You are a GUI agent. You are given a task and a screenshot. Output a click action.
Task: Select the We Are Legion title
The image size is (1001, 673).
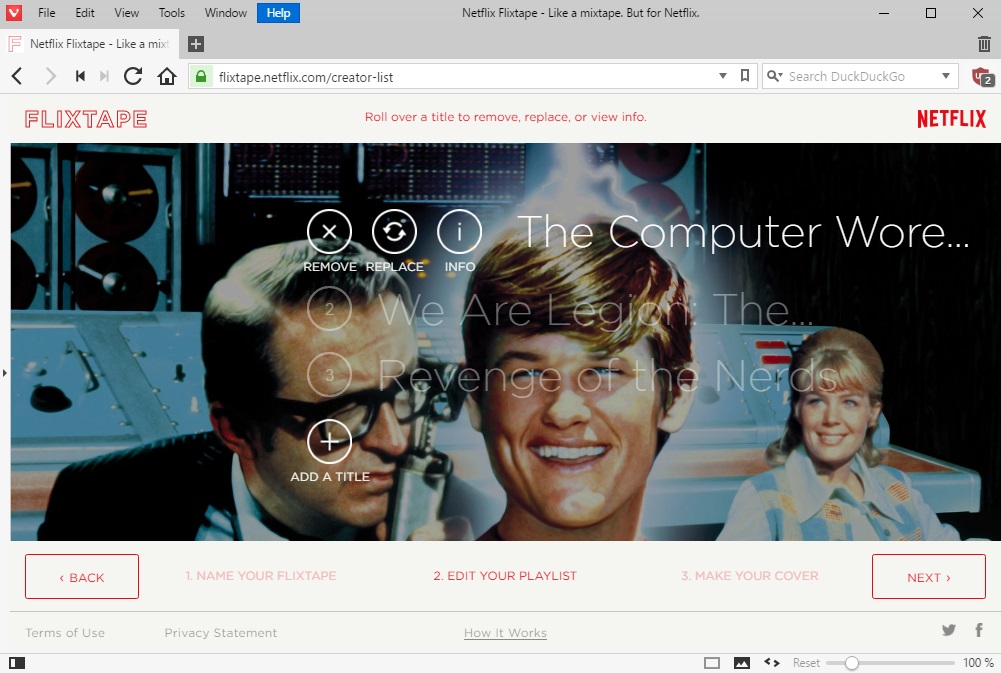pyautogui.click(x=596, y=310)
